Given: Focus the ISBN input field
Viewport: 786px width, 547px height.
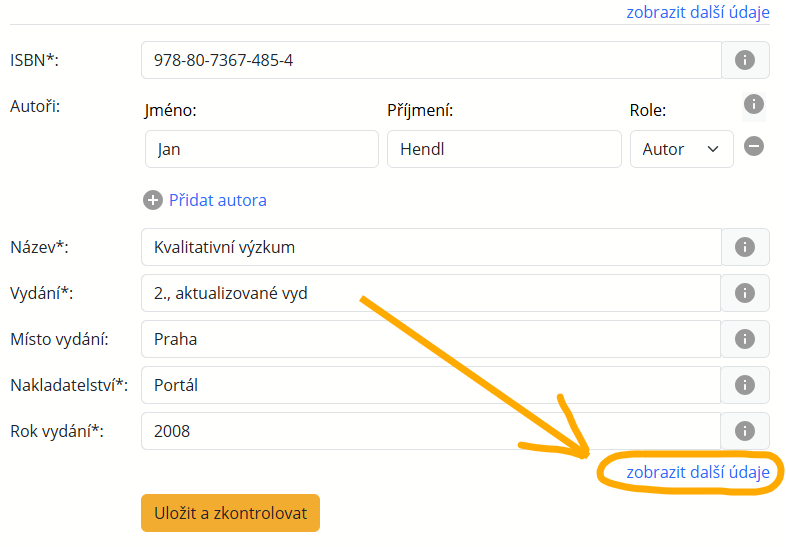Looking at the screenshot, I should coord(431,60).
